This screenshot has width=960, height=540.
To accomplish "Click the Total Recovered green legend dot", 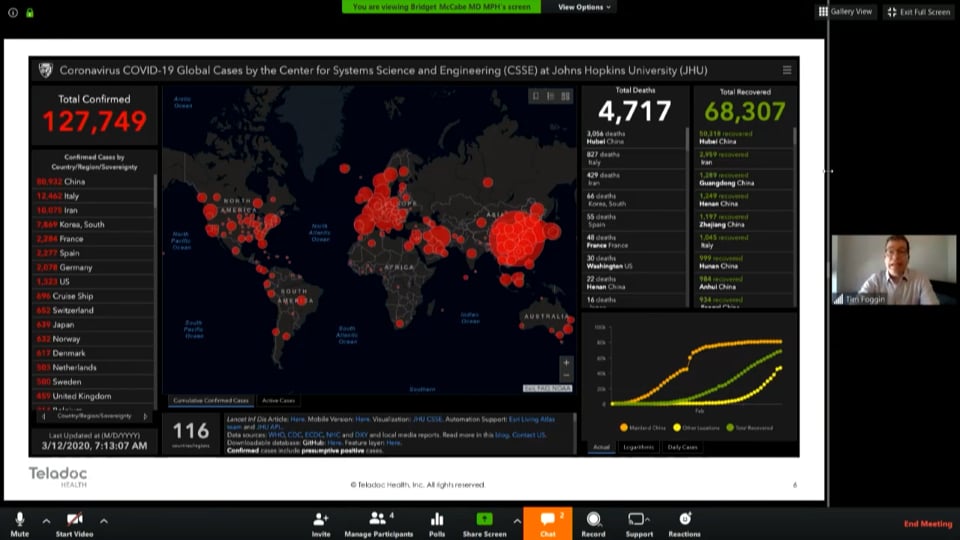I will tap(730, 427).
